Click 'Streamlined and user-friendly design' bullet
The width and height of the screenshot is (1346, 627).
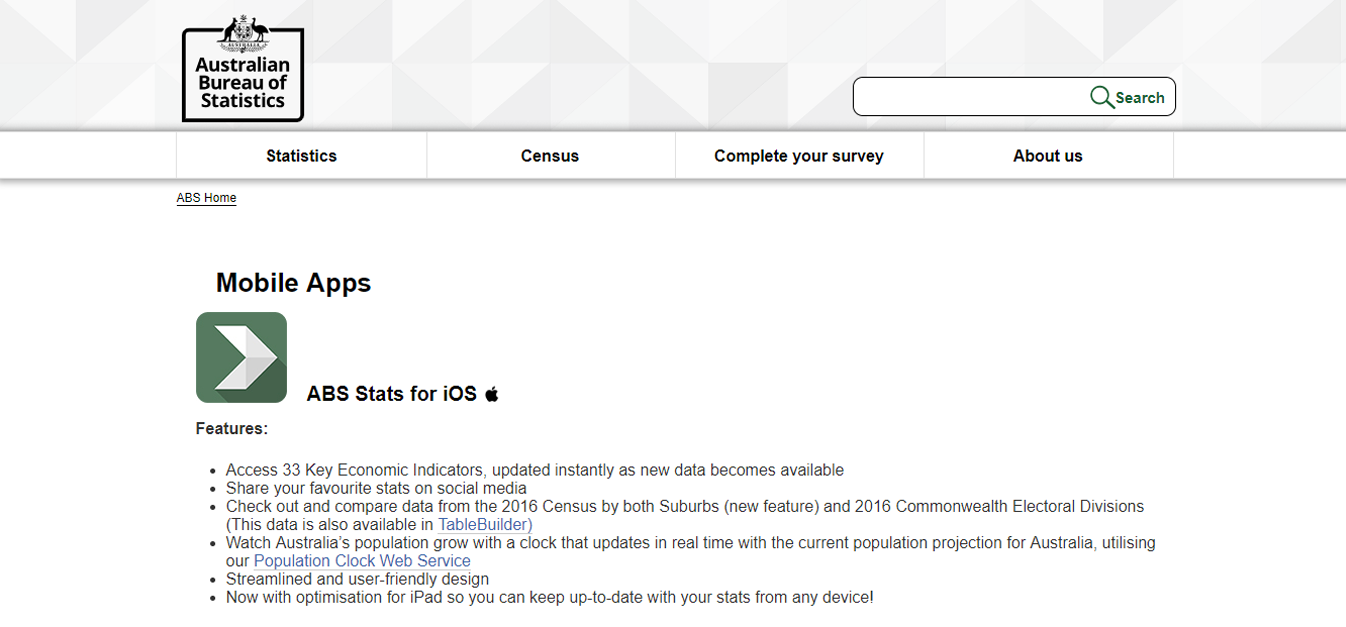click(357, 579)
